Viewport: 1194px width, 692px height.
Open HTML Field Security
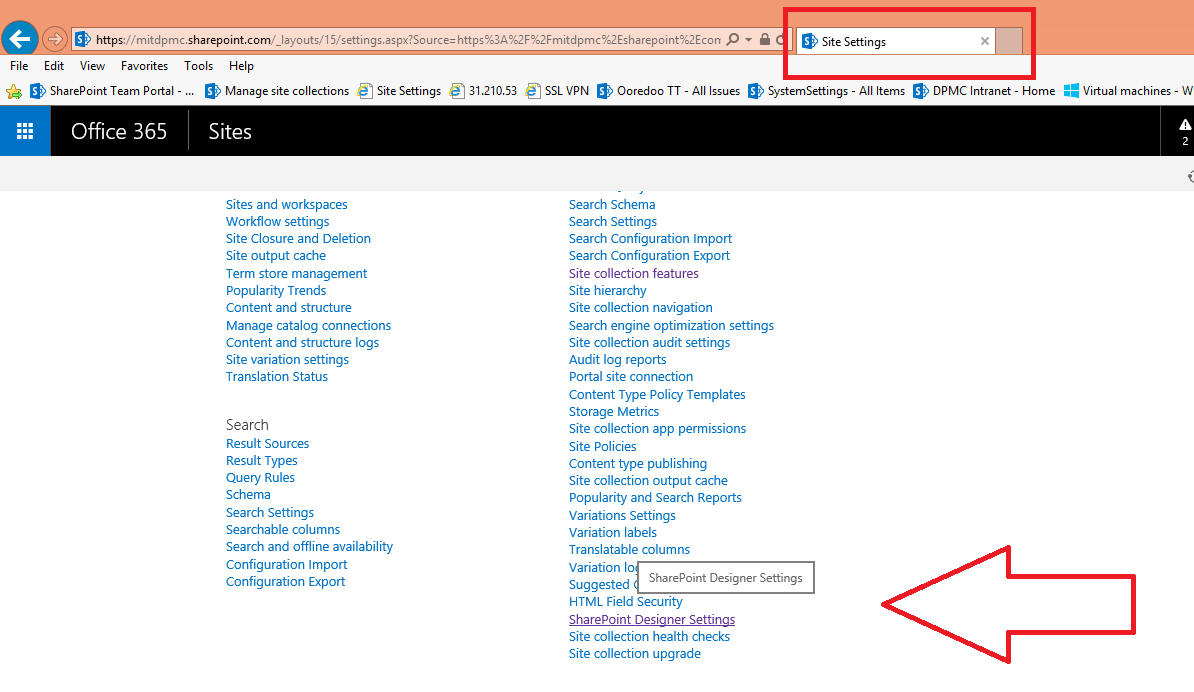(x=625, y=601)
